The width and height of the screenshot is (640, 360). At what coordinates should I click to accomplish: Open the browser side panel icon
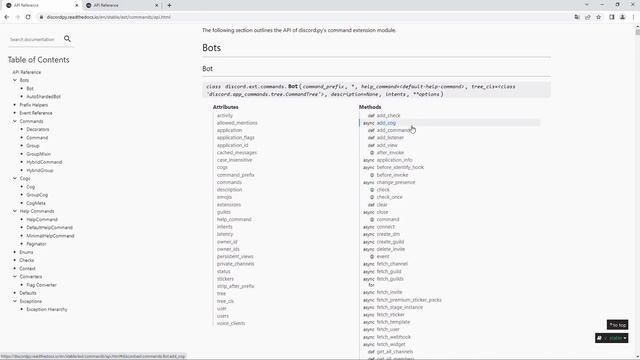click(x=611, y=17)
